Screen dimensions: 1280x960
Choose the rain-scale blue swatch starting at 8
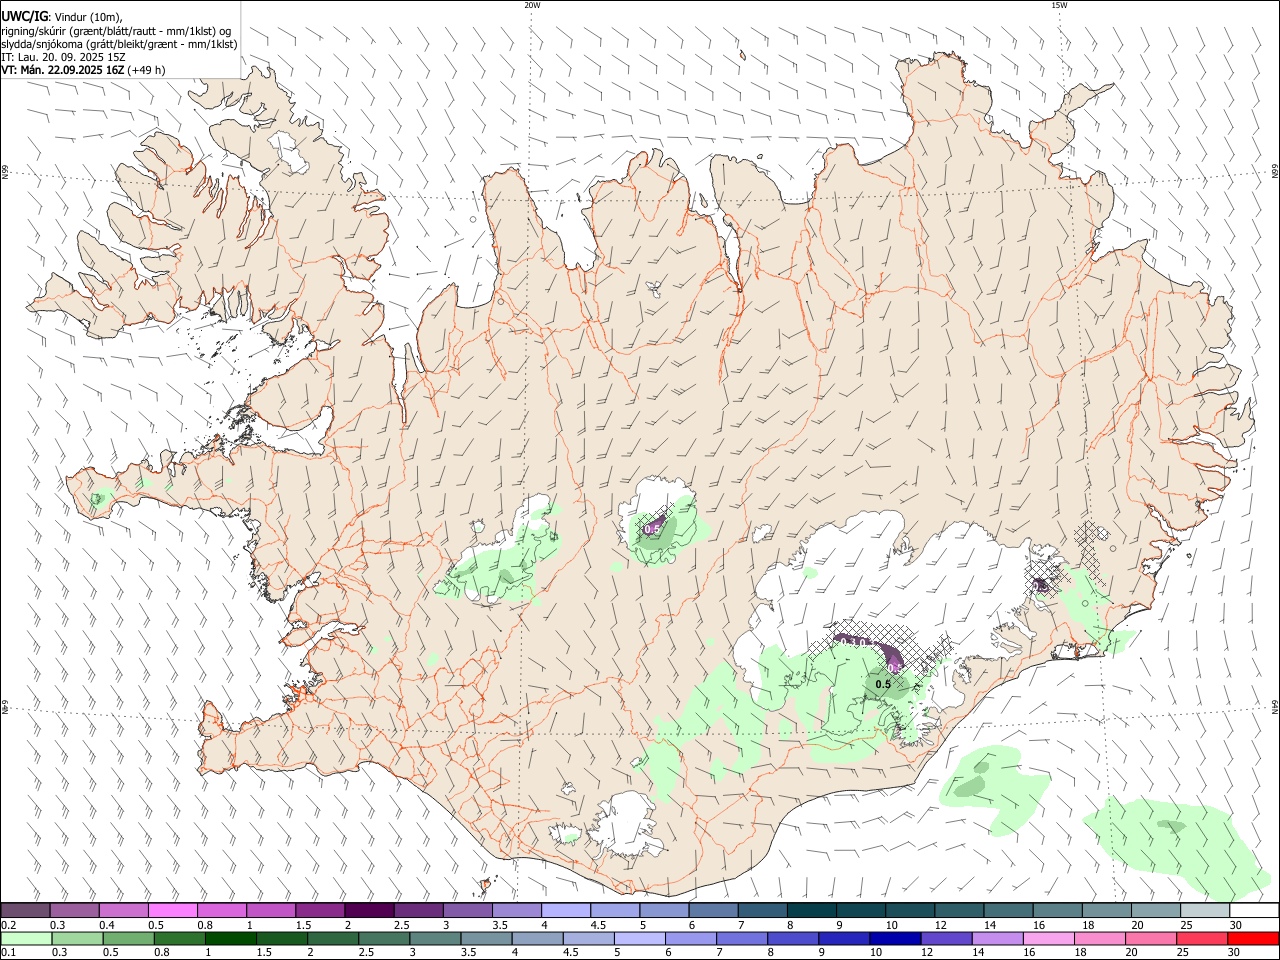[x=793, y=939]
